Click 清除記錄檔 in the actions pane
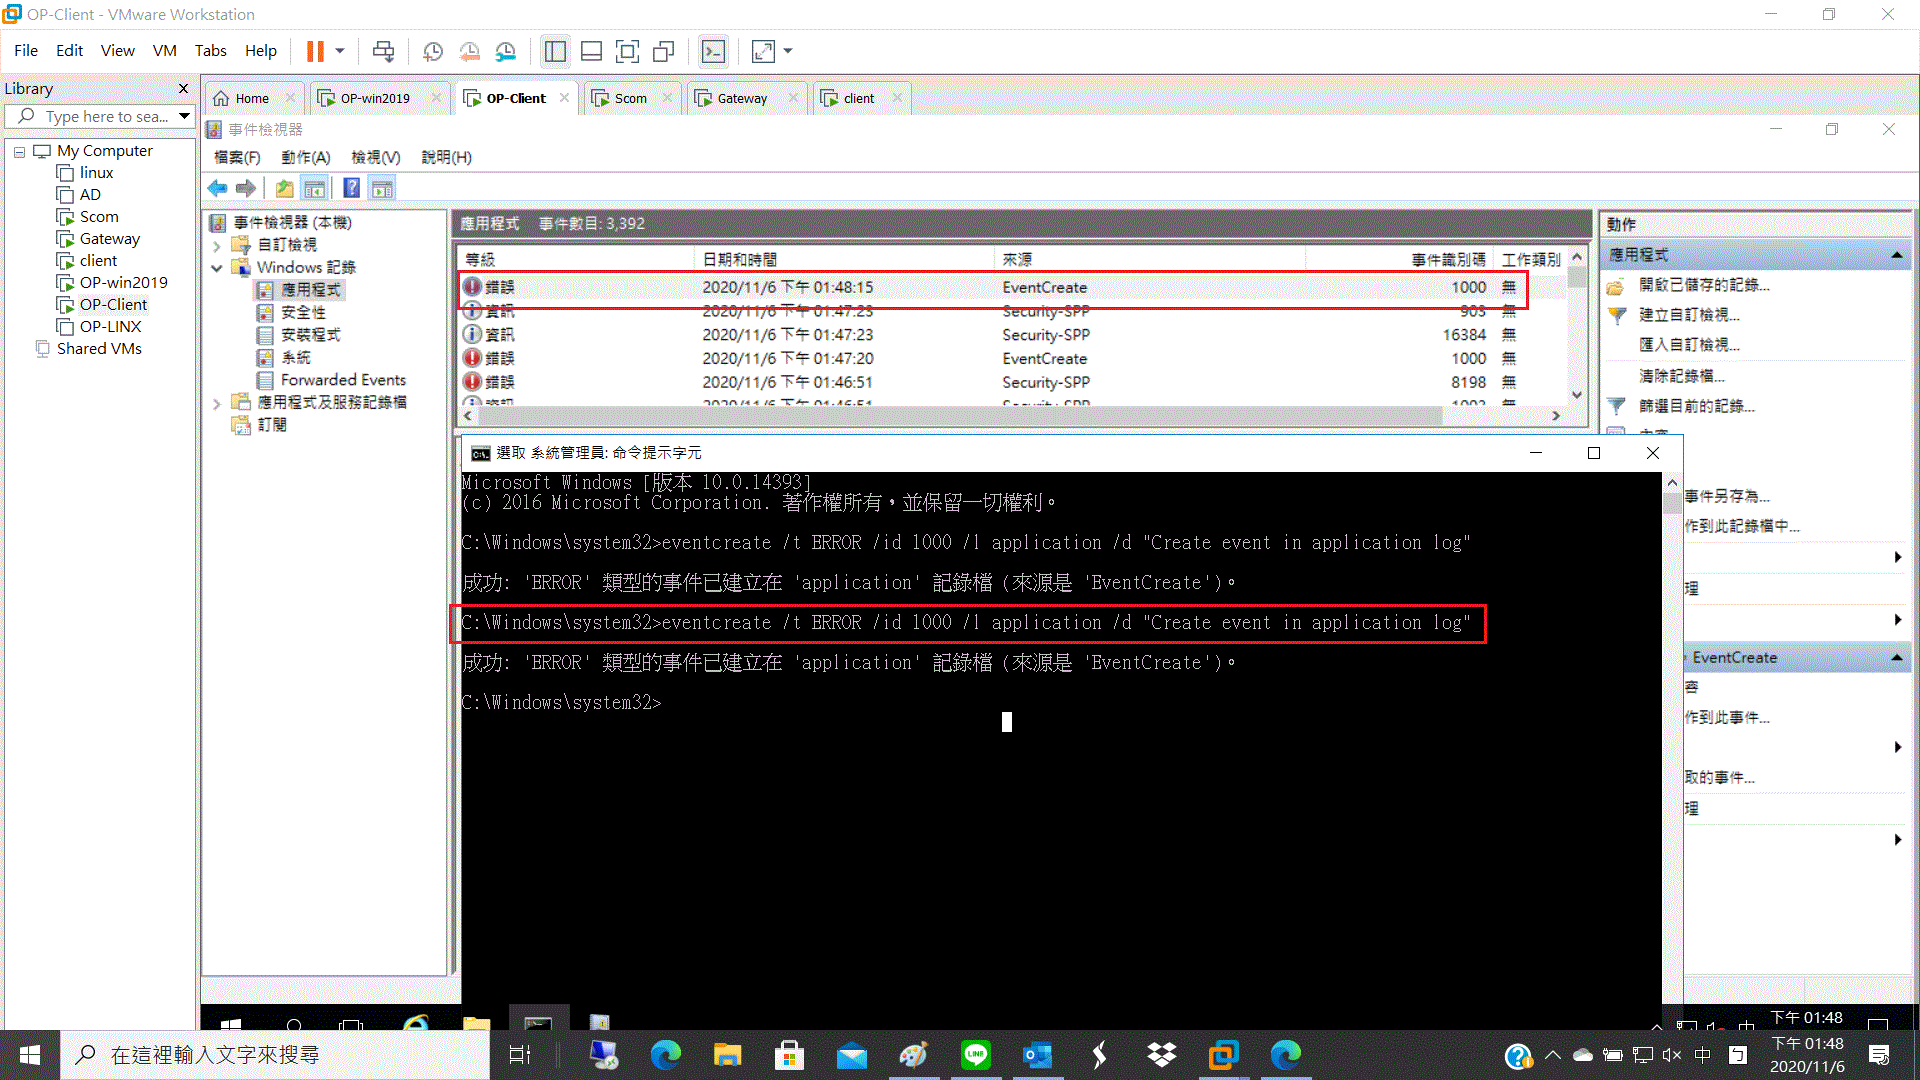This screenshot has height=1080, width=1920. (x=1681, y=376)
